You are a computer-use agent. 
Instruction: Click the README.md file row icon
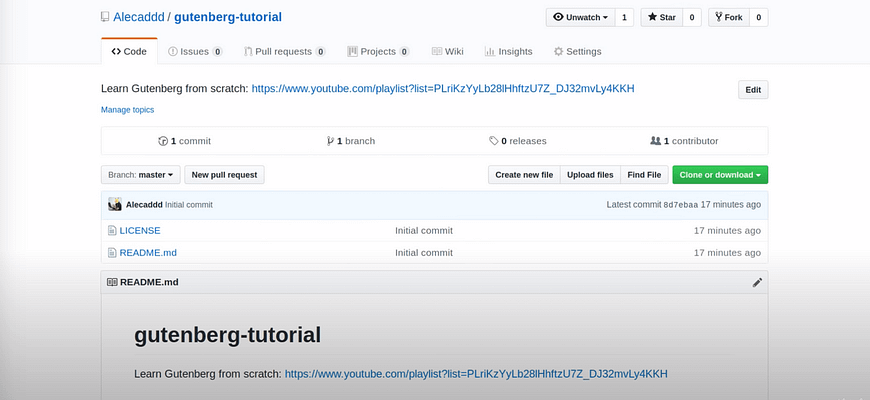click(112, 252)
